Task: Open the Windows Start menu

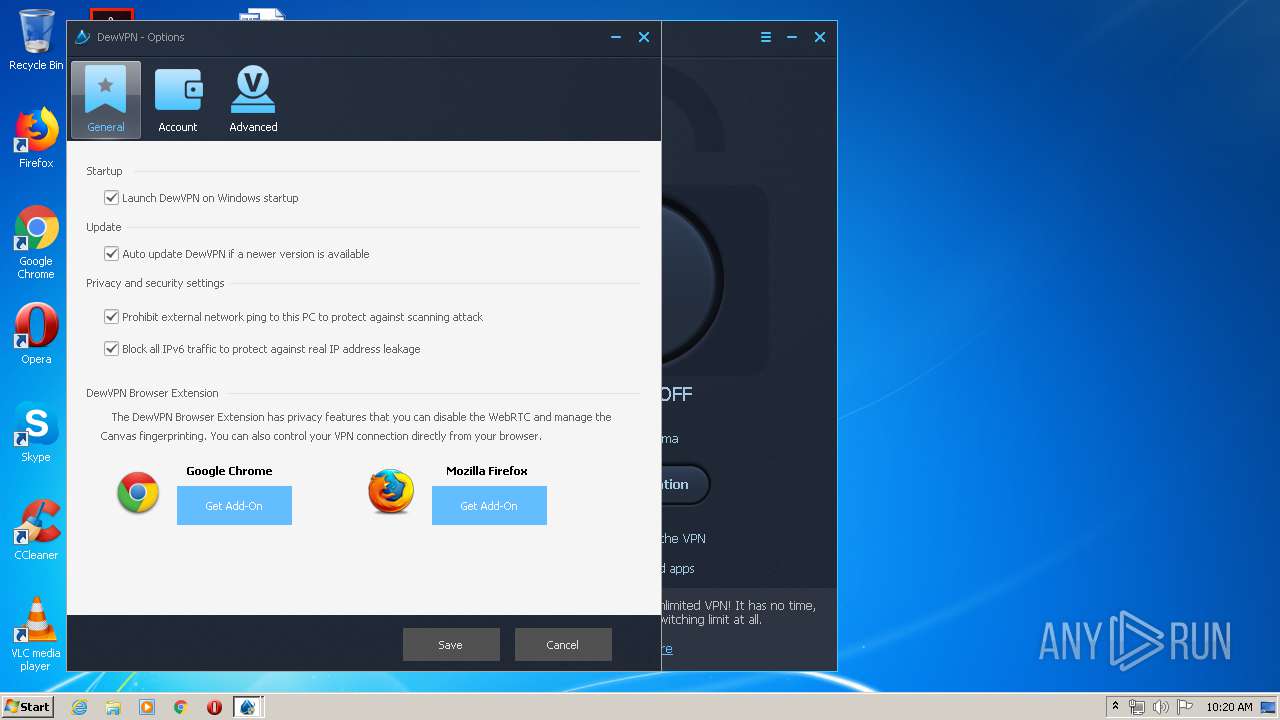Action: click(x=27, y=706)
